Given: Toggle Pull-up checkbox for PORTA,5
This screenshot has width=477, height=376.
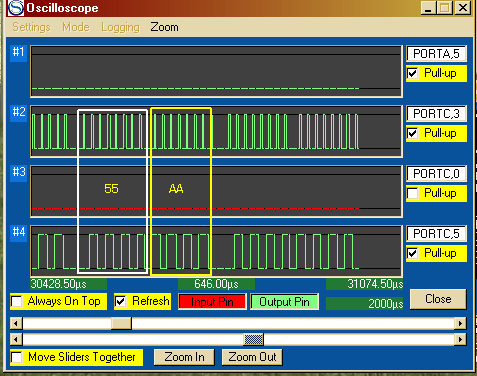Looking at the screenshot, I should click(413, 73).
